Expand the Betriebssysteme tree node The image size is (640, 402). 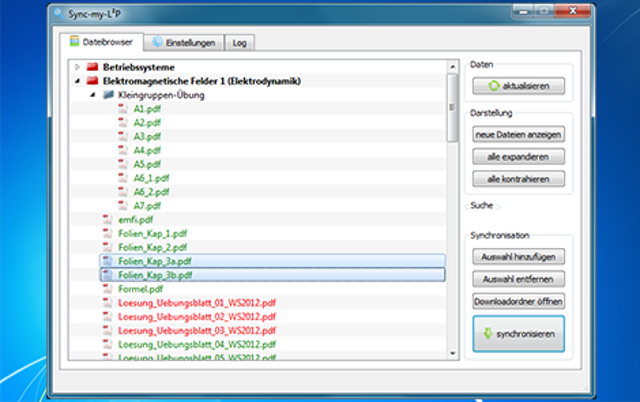(x=77, y=67)
